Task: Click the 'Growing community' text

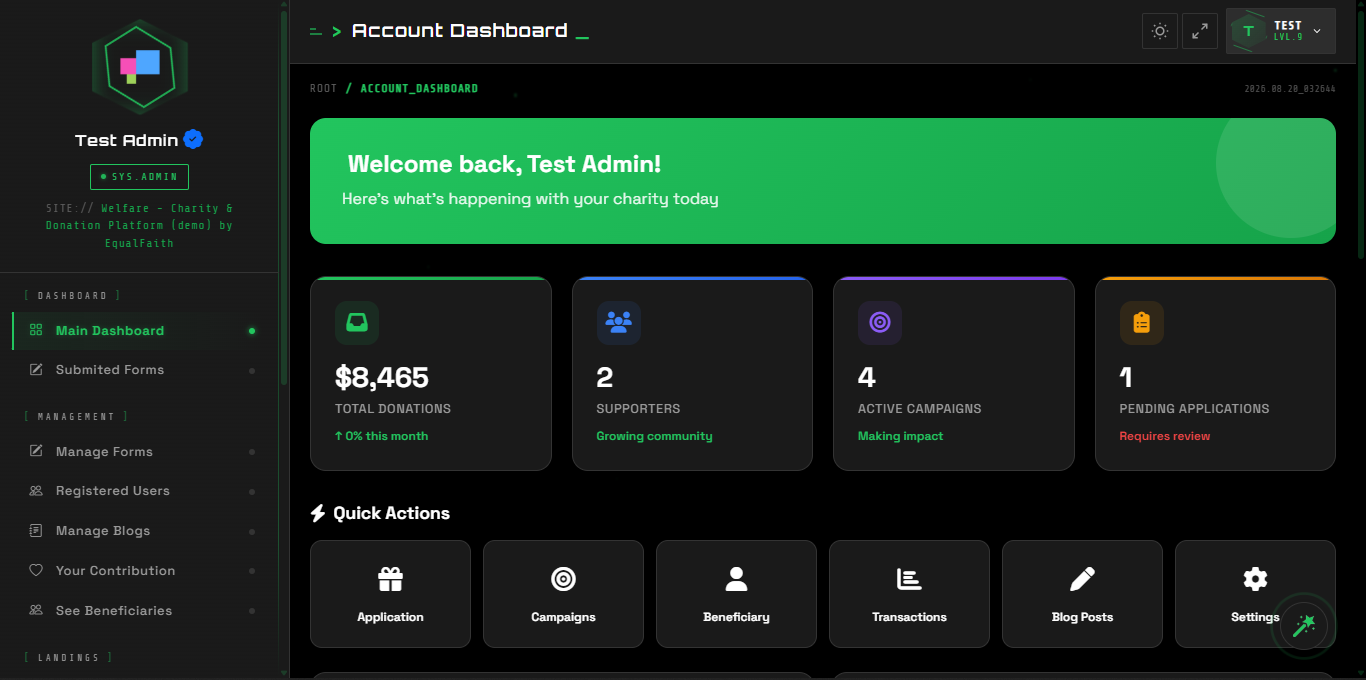Action: 654,436
